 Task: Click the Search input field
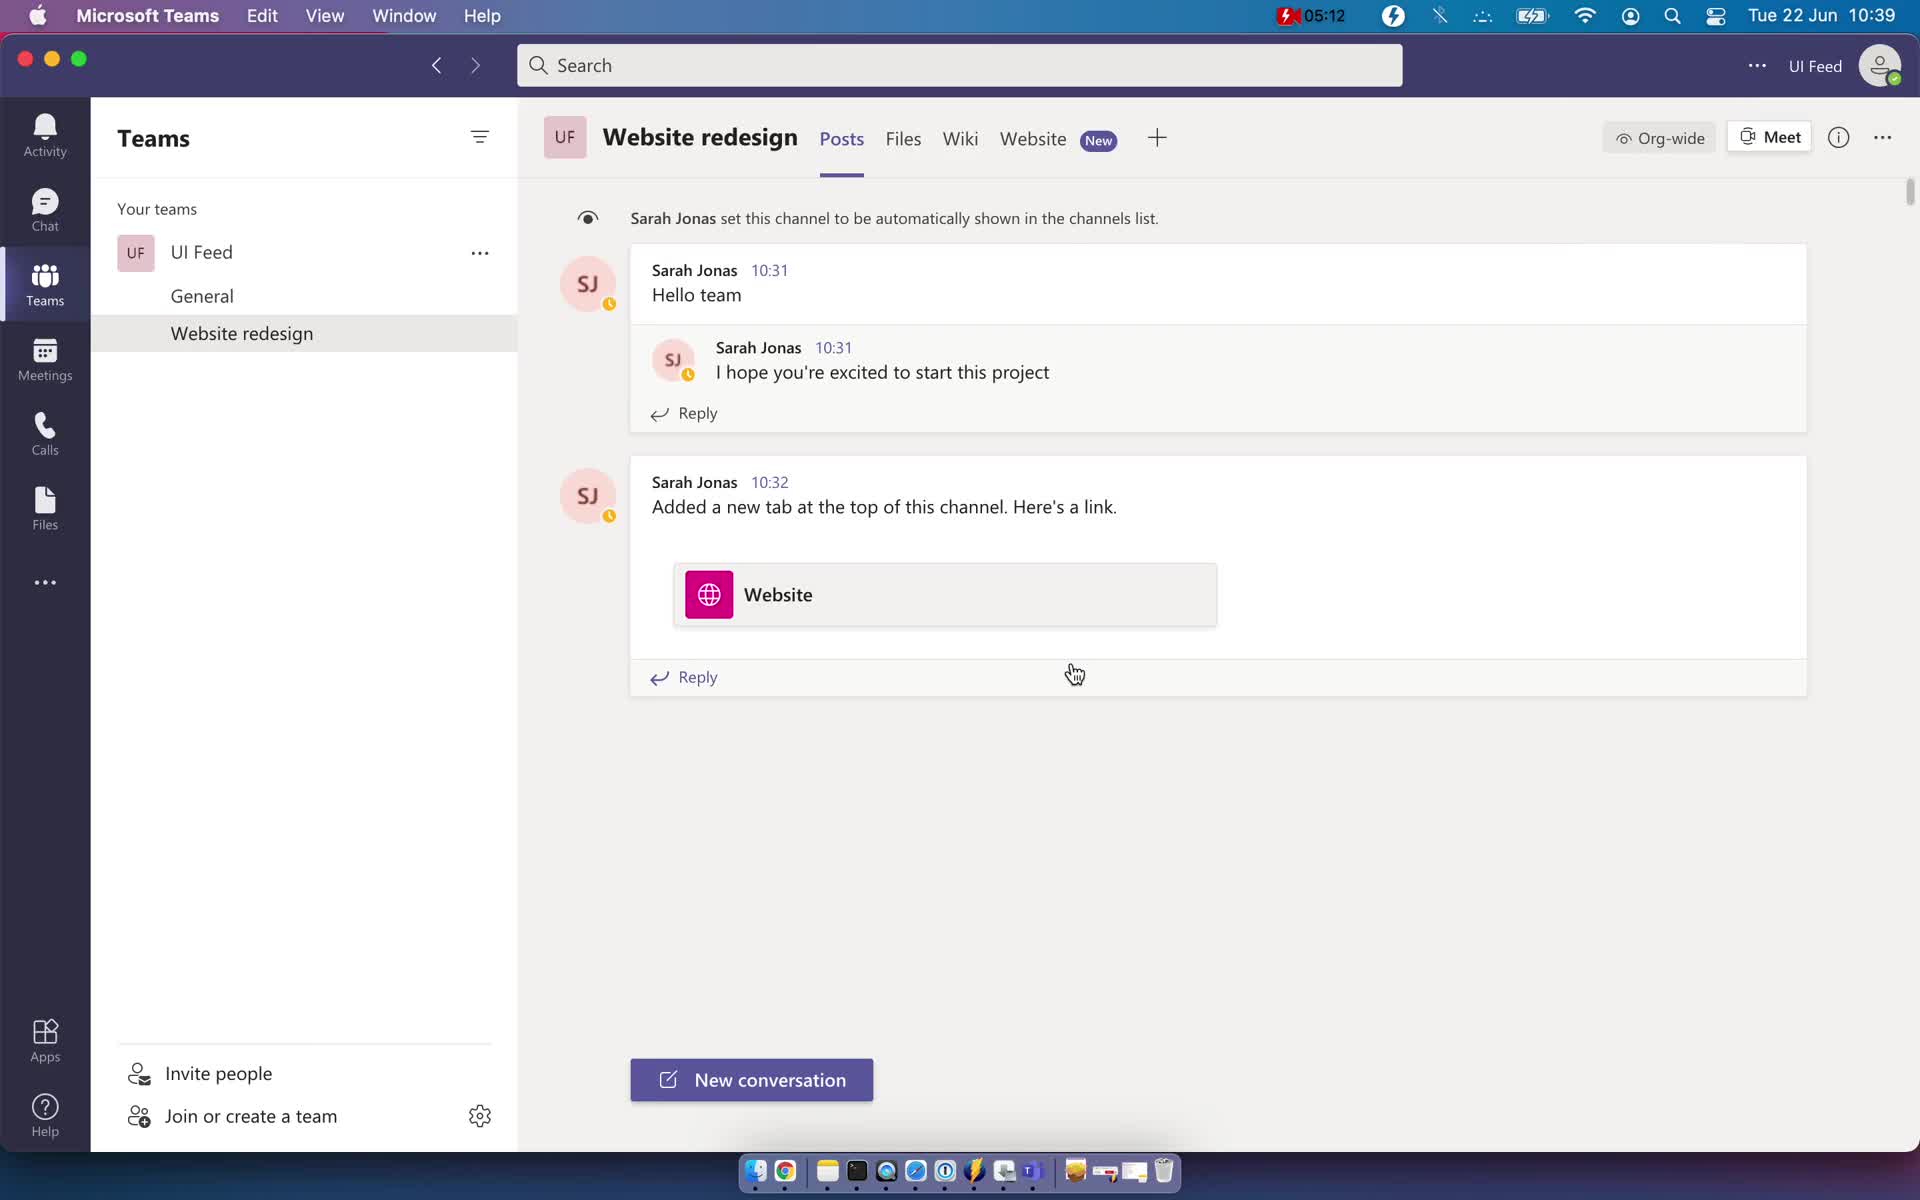959,65
